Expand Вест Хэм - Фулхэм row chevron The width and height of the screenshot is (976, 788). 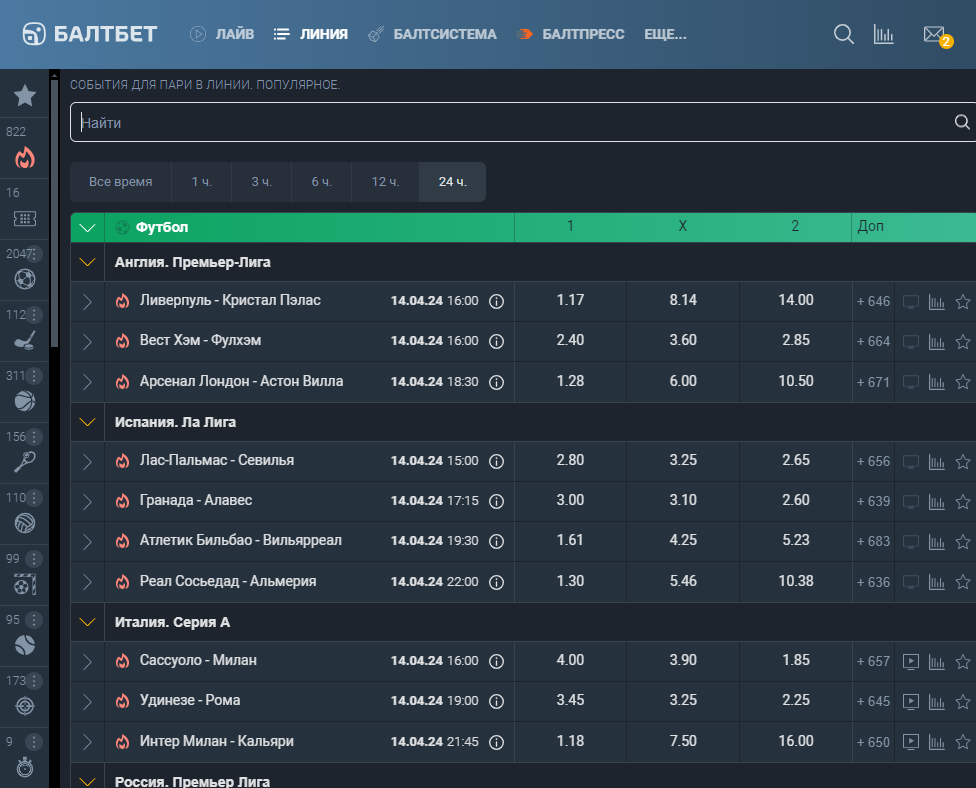coord(88,342)
